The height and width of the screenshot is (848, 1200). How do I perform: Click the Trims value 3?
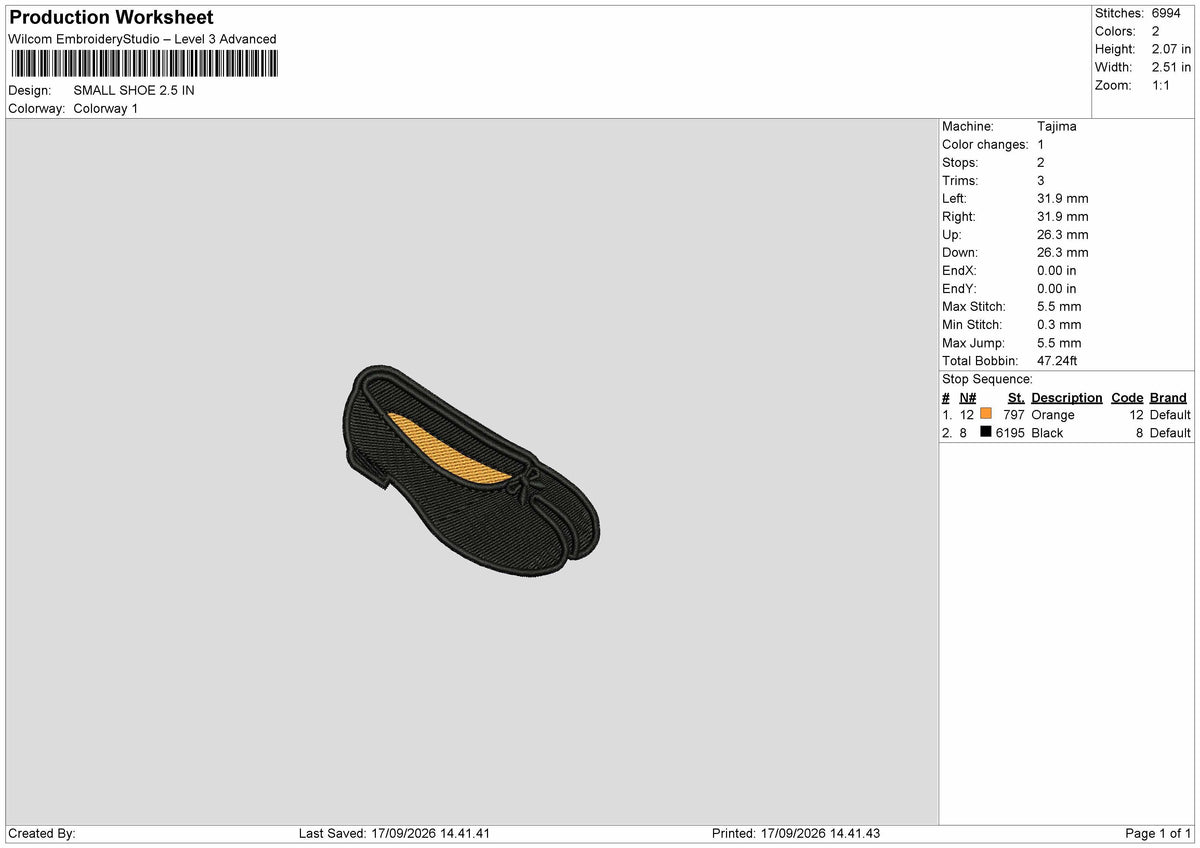[1041, 180]
